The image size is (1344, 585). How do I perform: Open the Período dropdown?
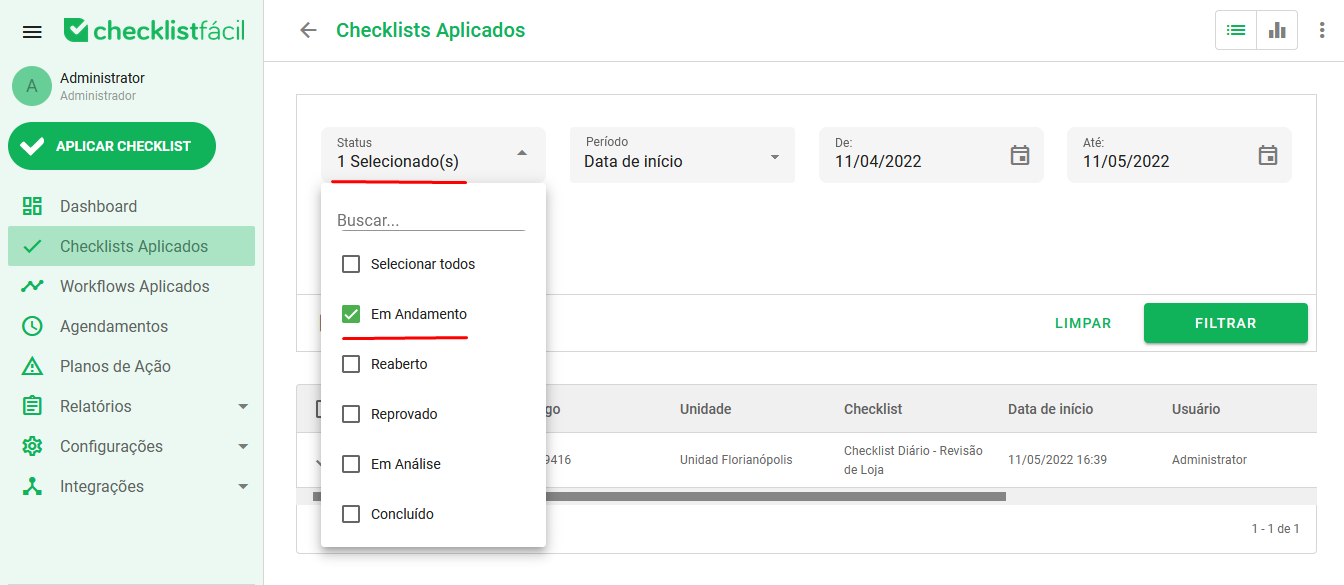(682, 155)
